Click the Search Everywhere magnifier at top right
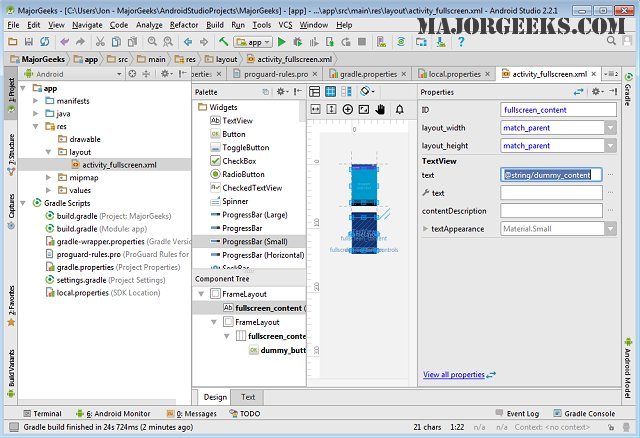 pos(611,40)
